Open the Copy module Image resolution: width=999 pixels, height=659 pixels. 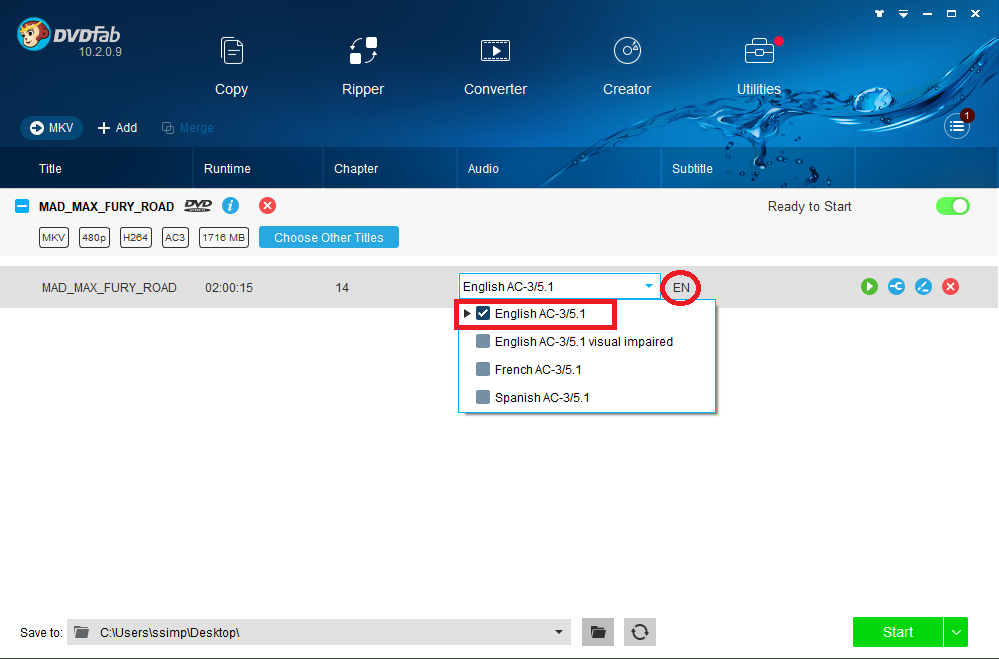[x=231, y=66]
